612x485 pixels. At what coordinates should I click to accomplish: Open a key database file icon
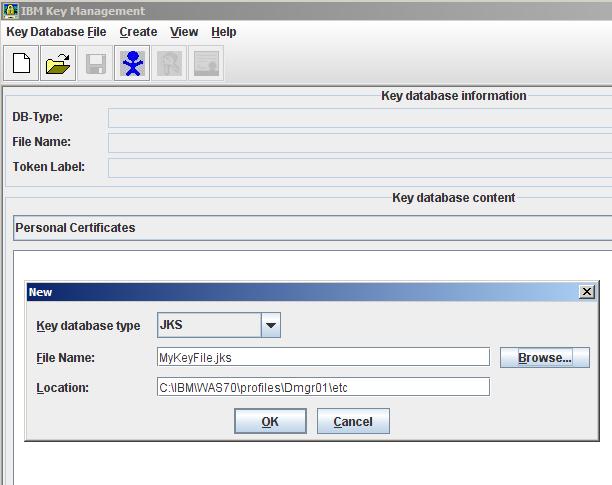58,63
